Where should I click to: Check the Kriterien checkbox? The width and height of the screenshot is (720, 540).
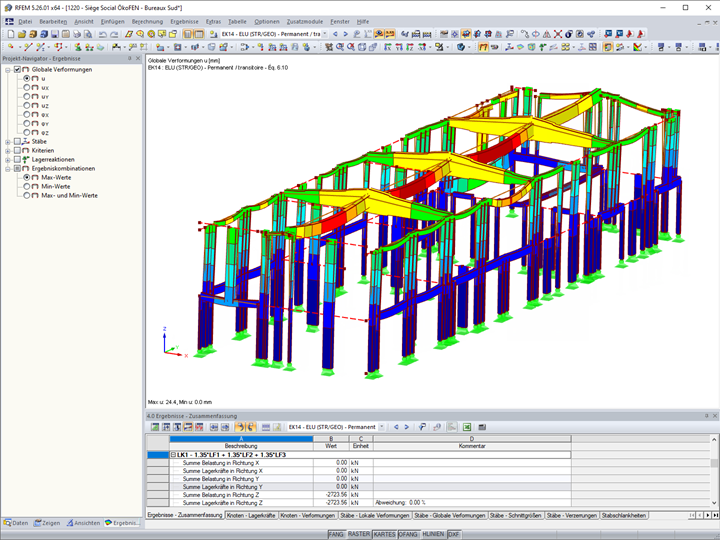click(17, 150)
